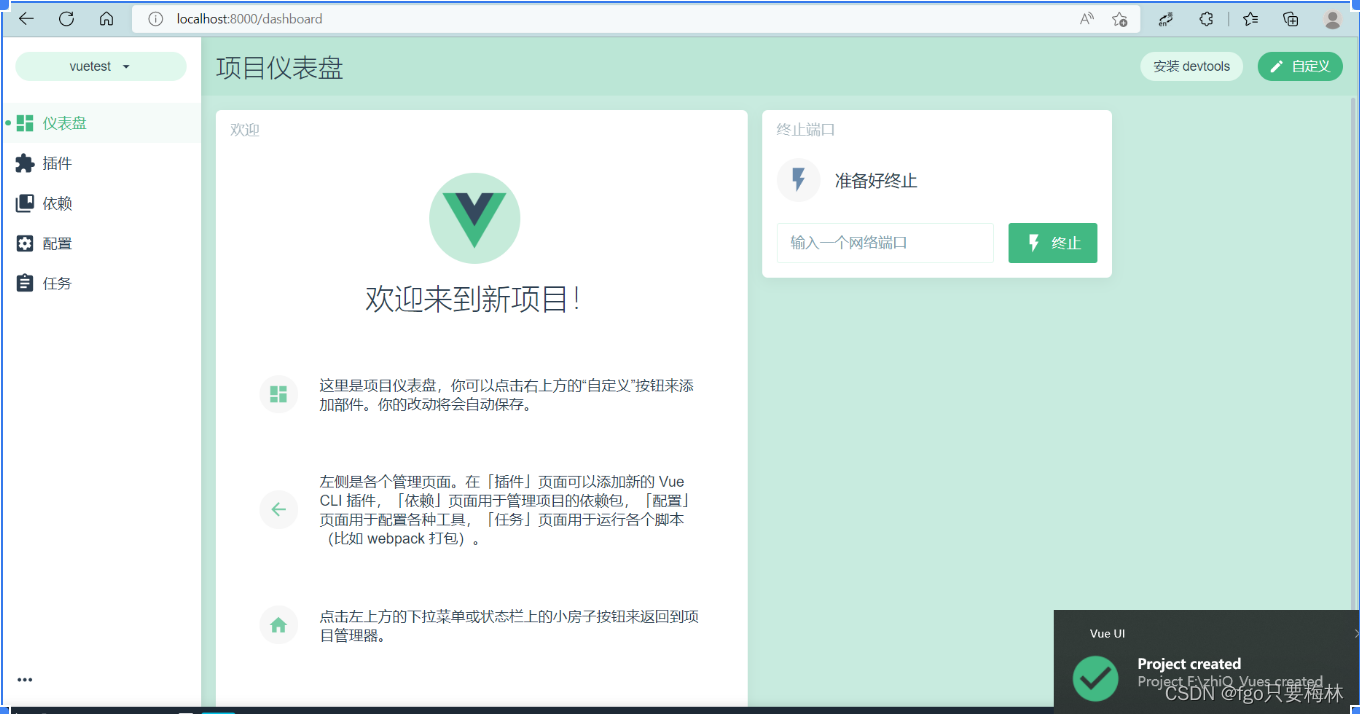Click the clipboard icon beside 任务

click(25, 283)
